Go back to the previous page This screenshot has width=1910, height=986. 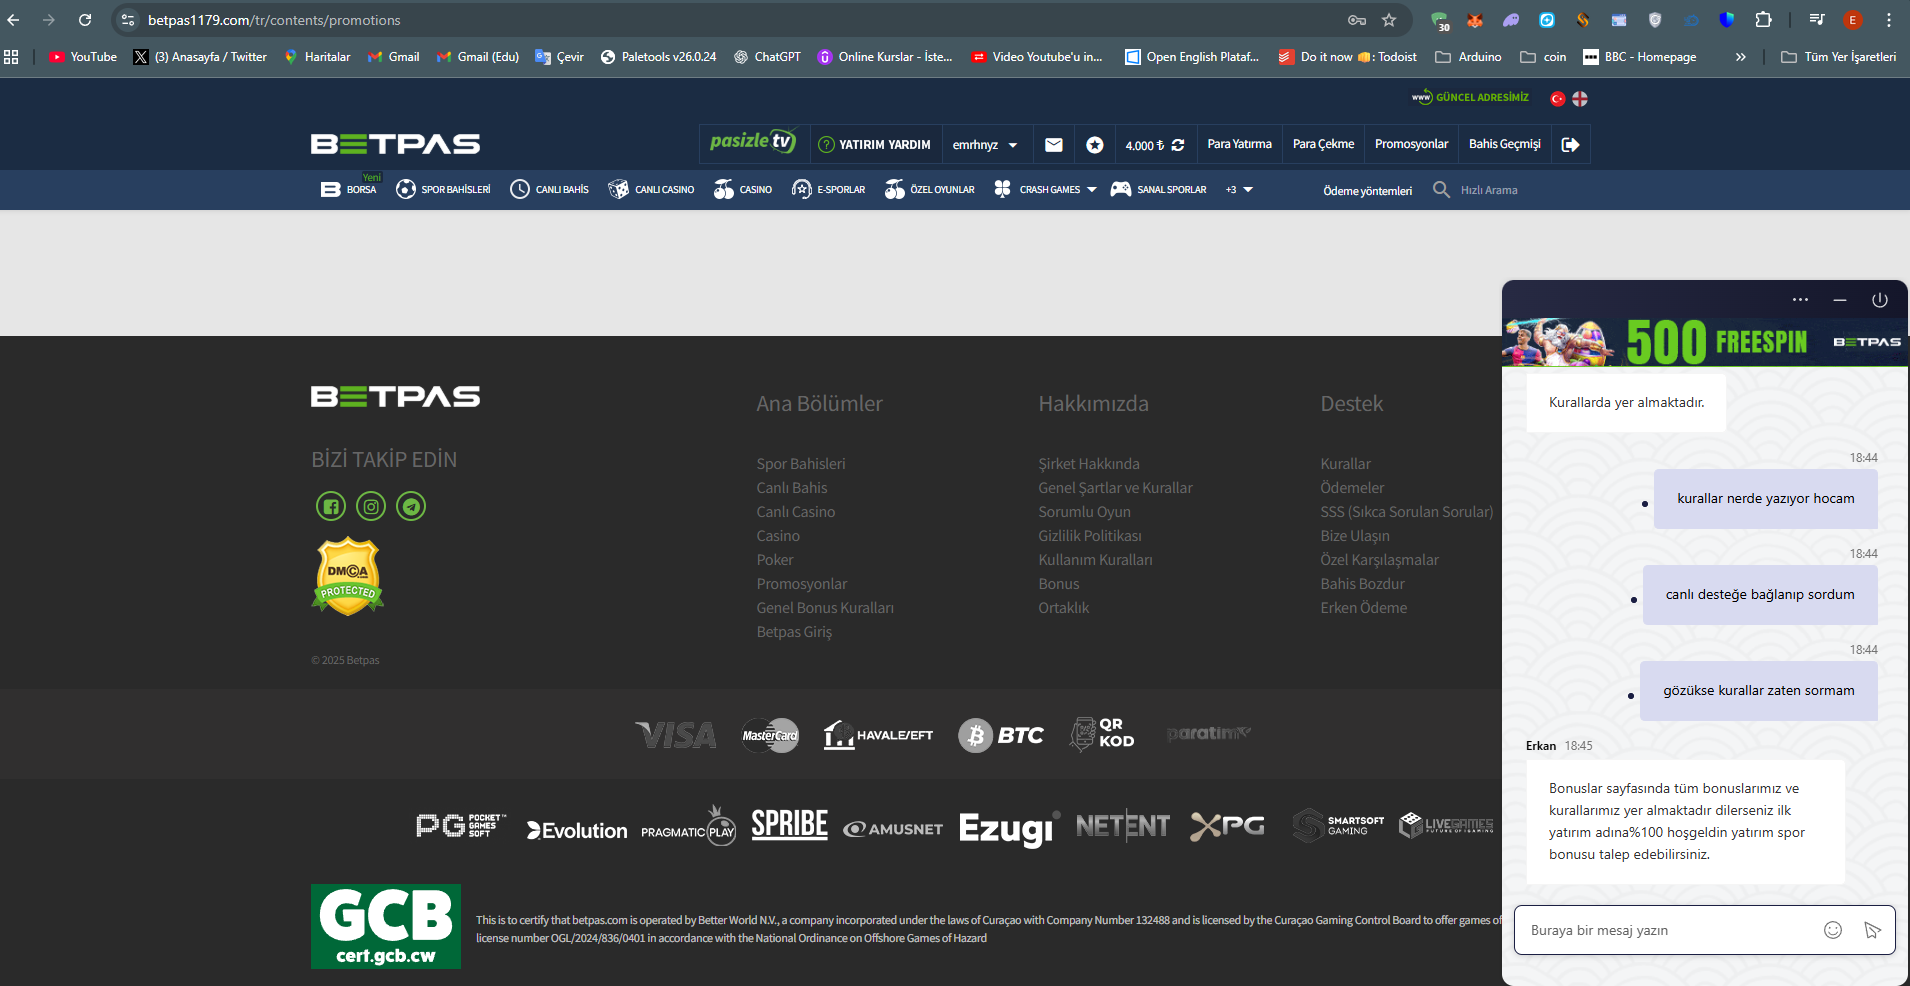(13, 20)
